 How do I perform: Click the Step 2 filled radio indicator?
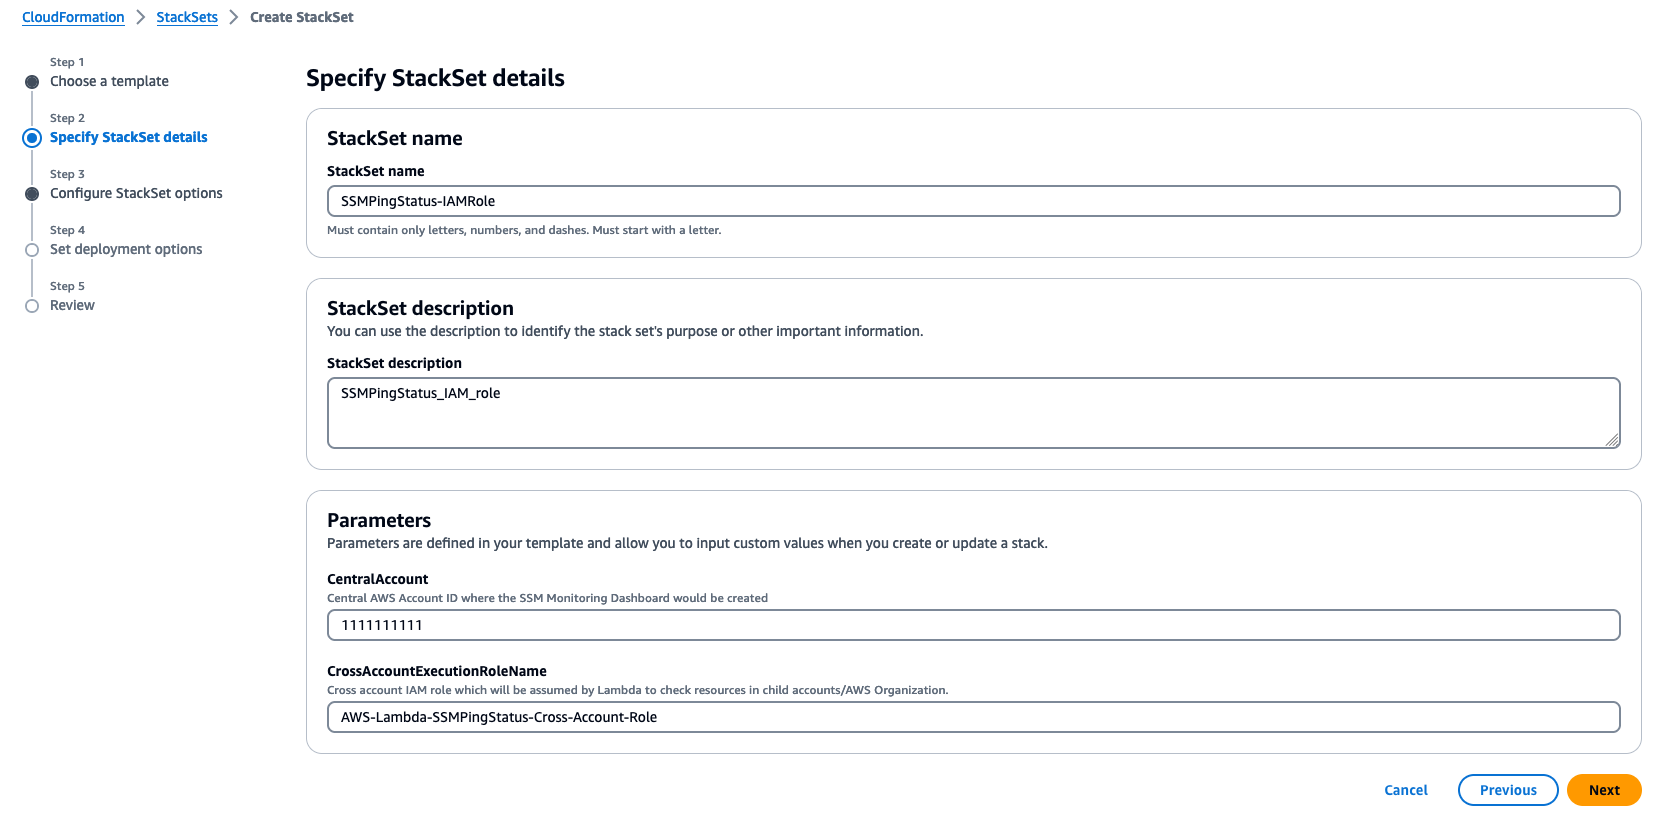[31, 137]
